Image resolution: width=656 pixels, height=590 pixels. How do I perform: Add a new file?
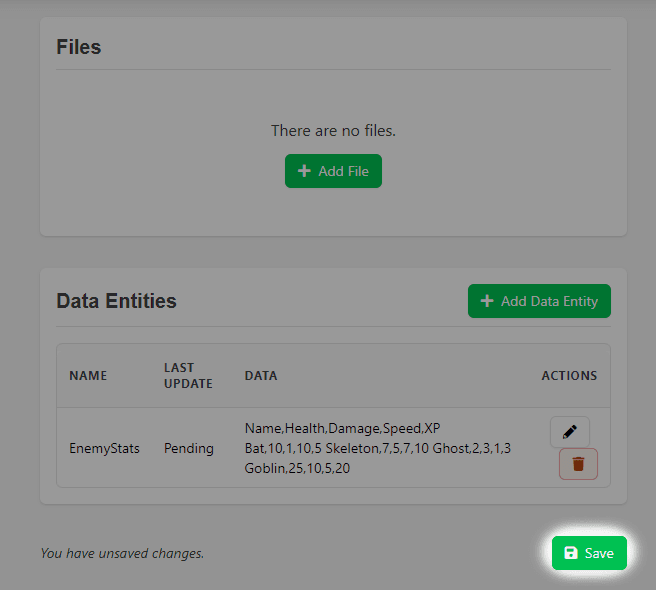333,171
